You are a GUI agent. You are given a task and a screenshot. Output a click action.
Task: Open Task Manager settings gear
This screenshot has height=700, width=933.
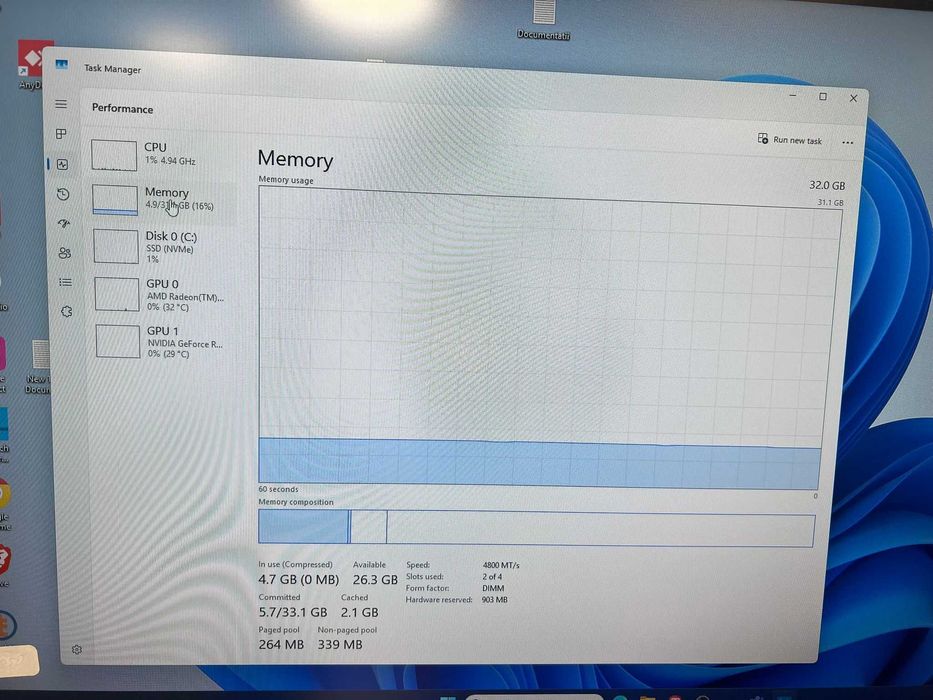click(x=77, y=649)
